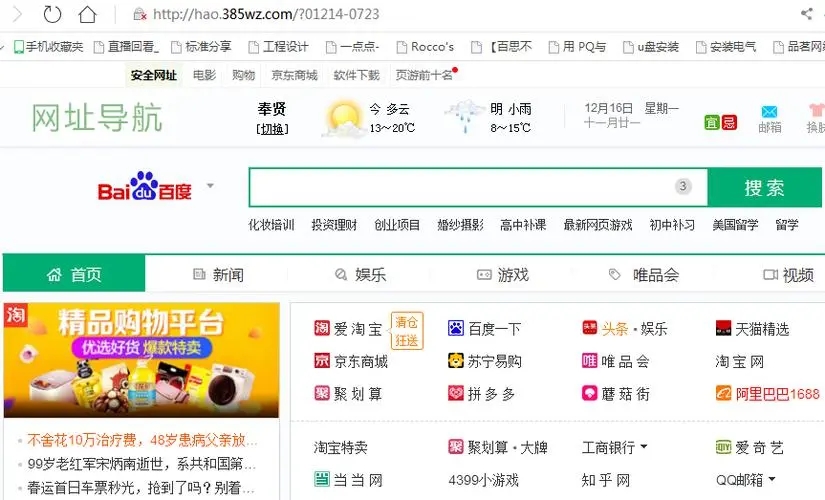Click the 美国留学 suggestion link

pyautogui.click(x=735, y=225)
